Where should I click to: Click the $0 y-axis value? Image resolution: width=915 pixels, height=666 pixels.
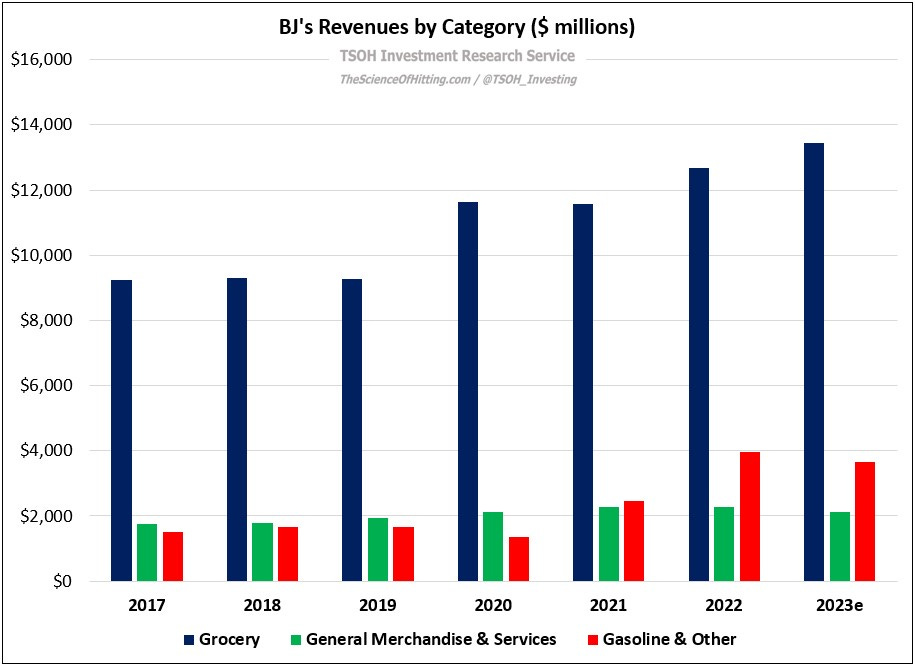pos(61,582)
